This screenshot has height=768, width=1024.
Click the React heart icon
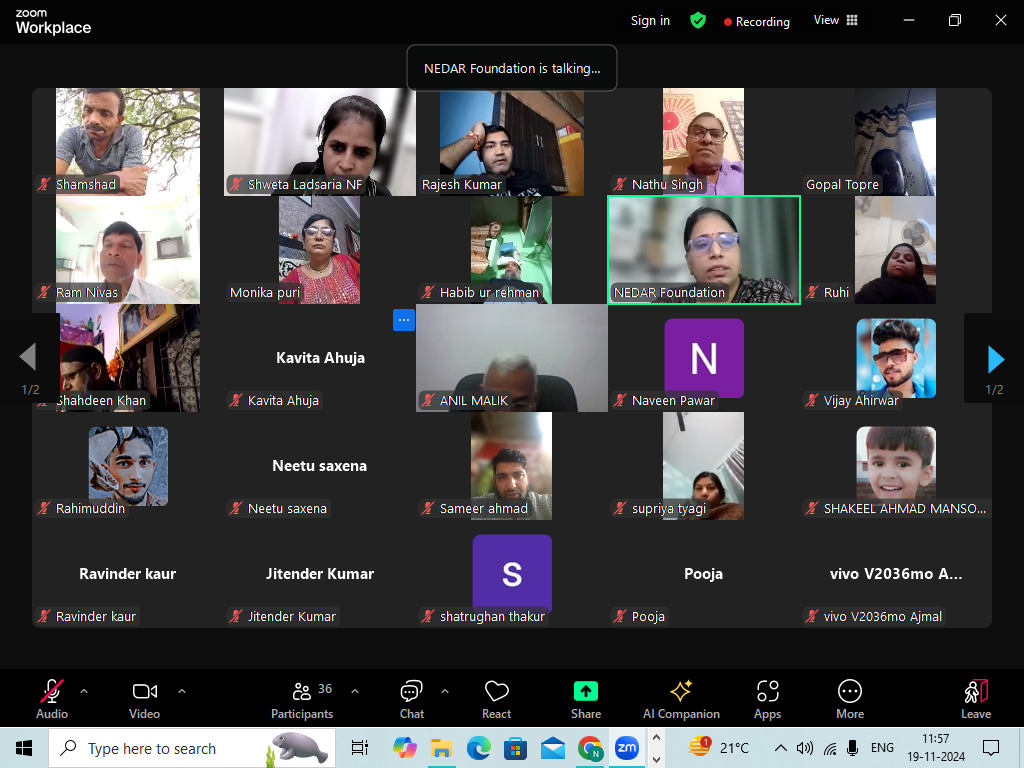tap(496, 691)
